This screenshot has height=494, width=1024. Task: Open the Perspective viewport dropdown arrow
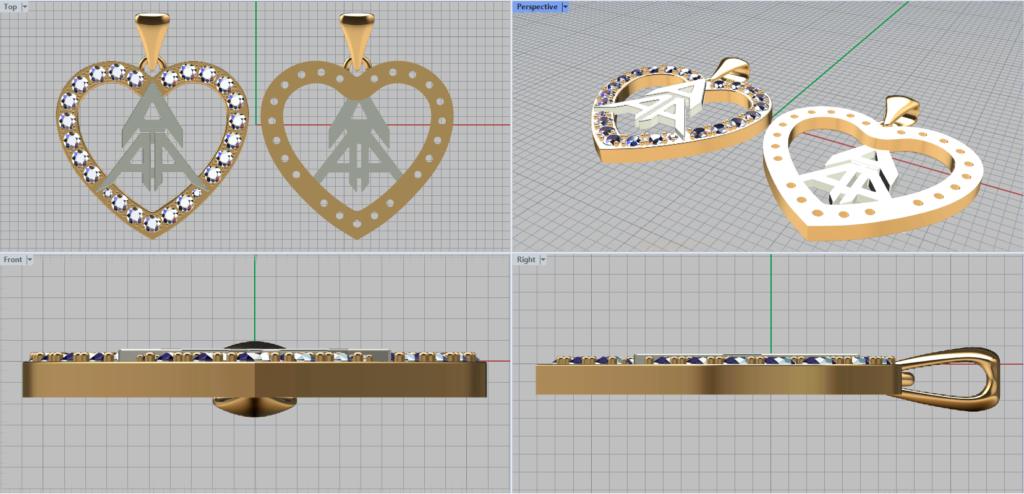[565, 6]
